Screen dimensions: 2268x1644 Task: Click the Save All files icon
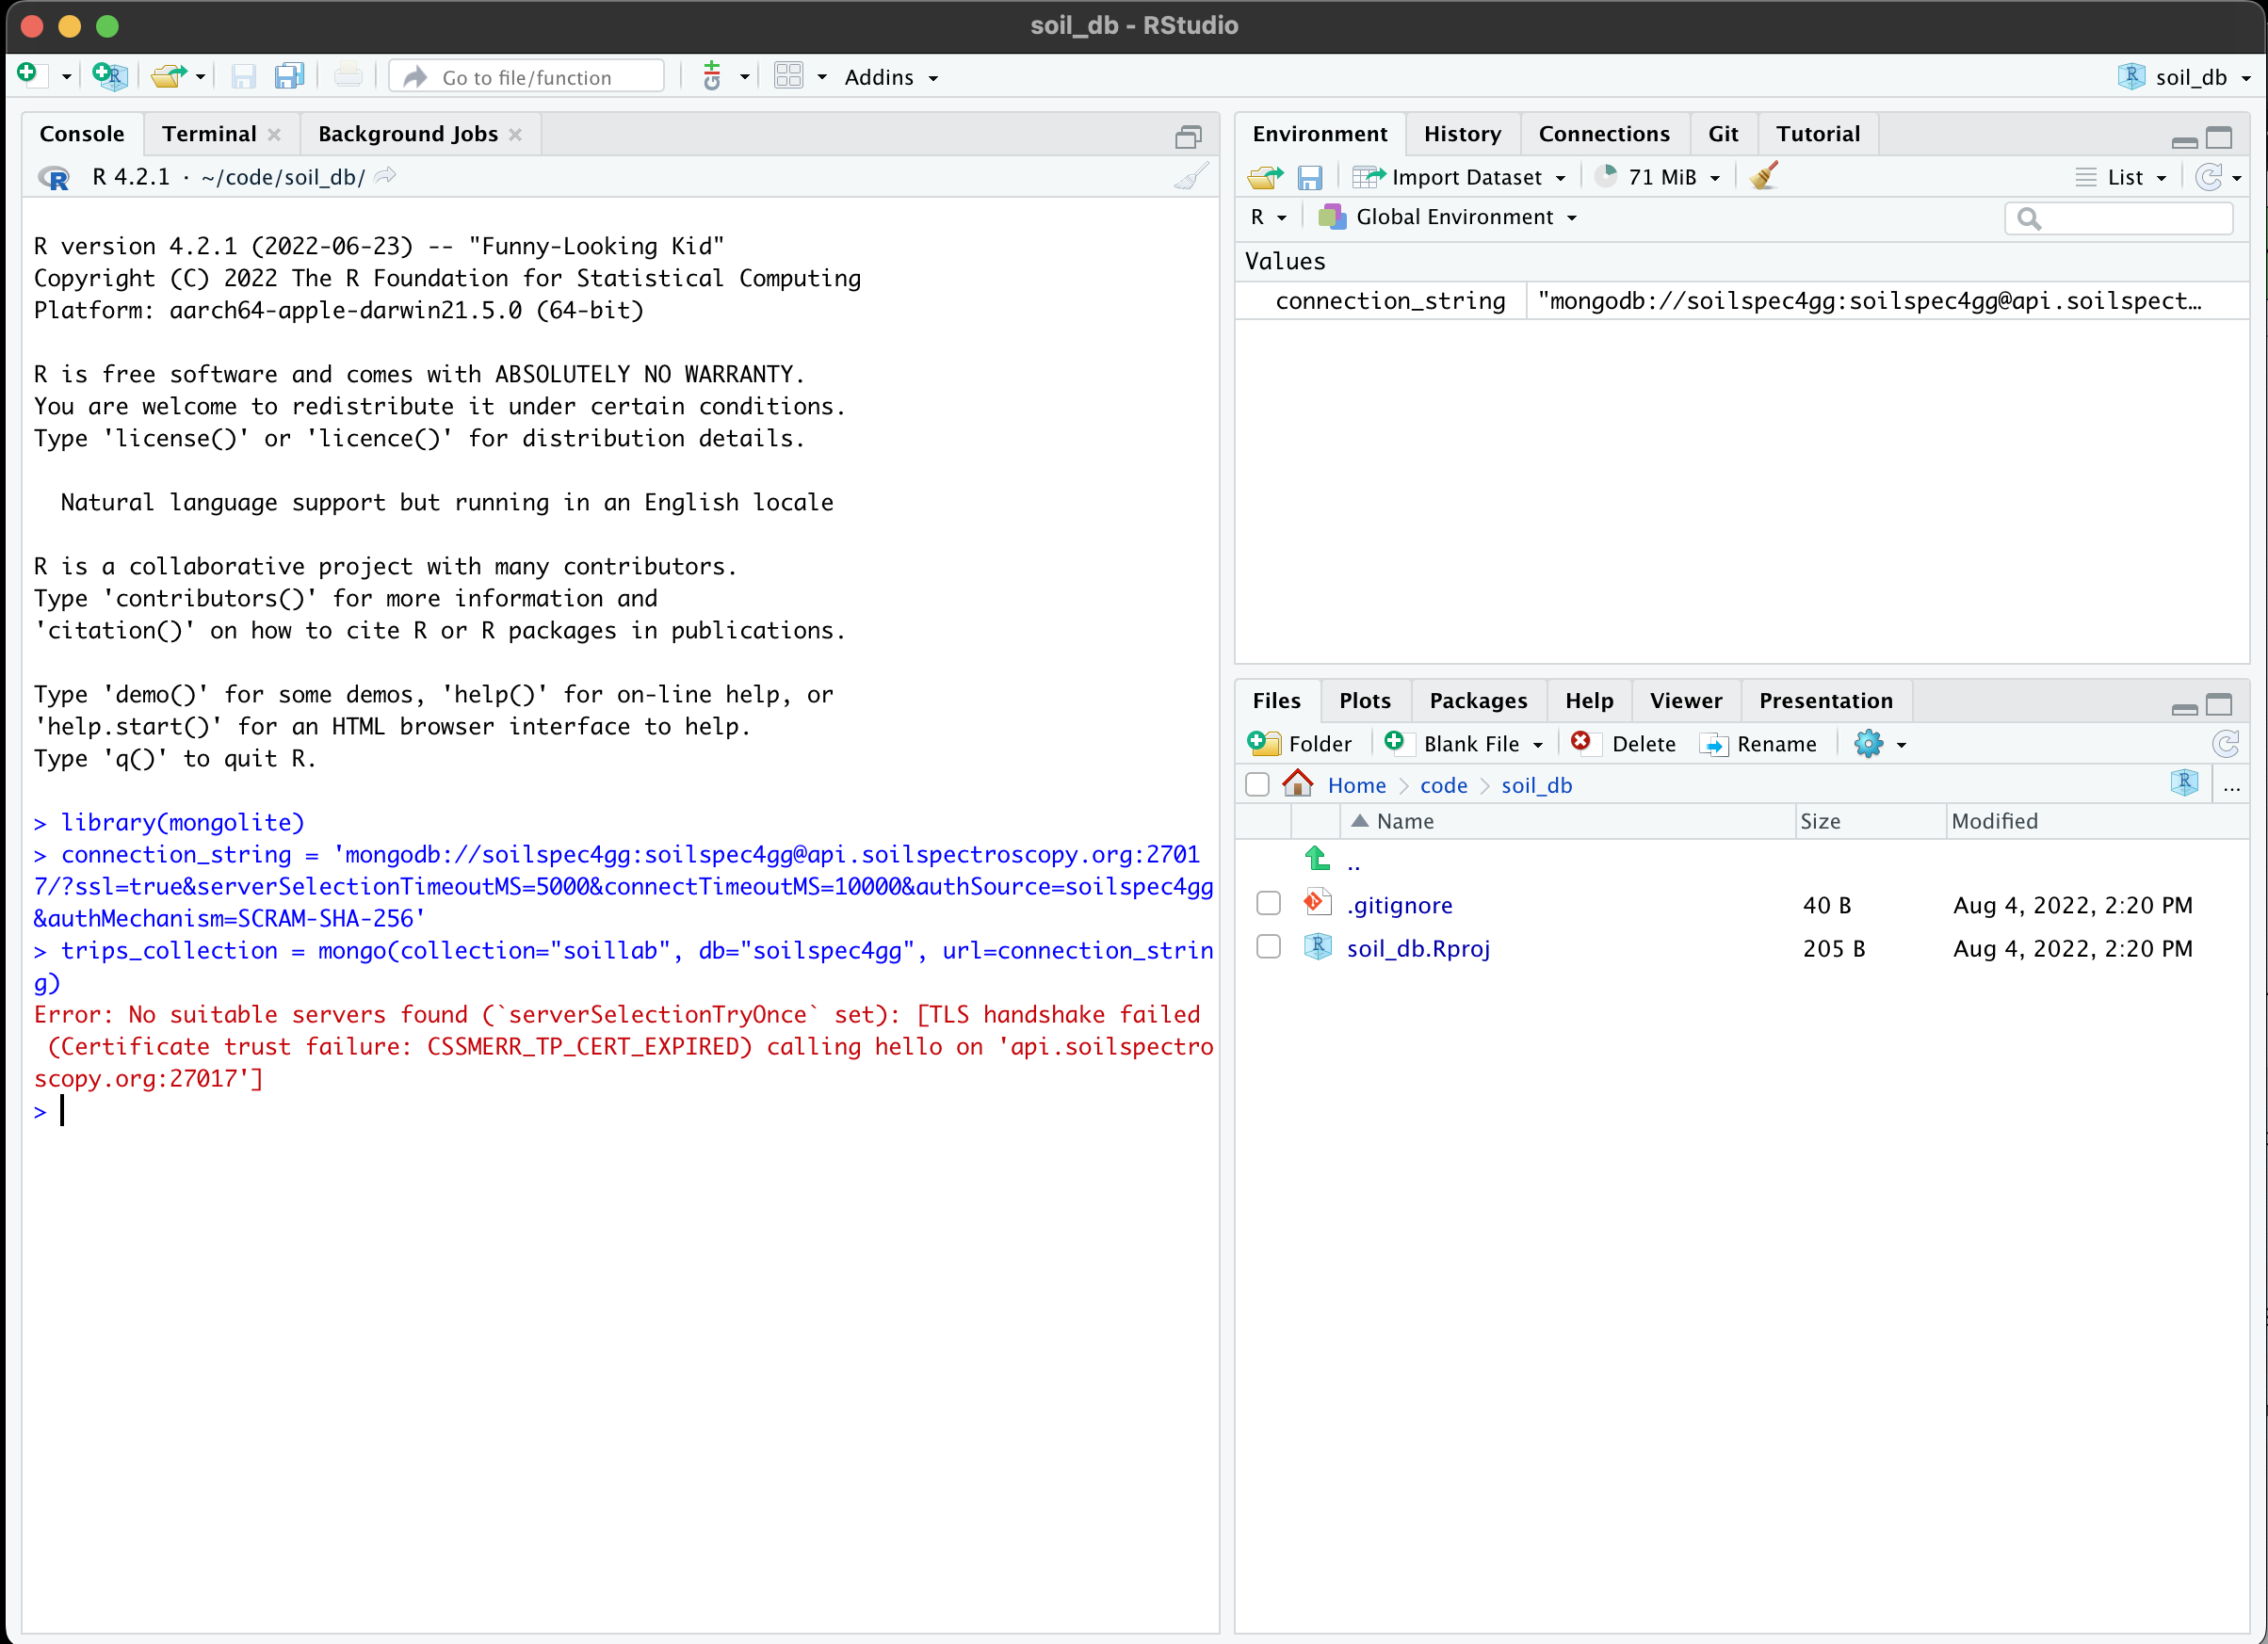289,76
